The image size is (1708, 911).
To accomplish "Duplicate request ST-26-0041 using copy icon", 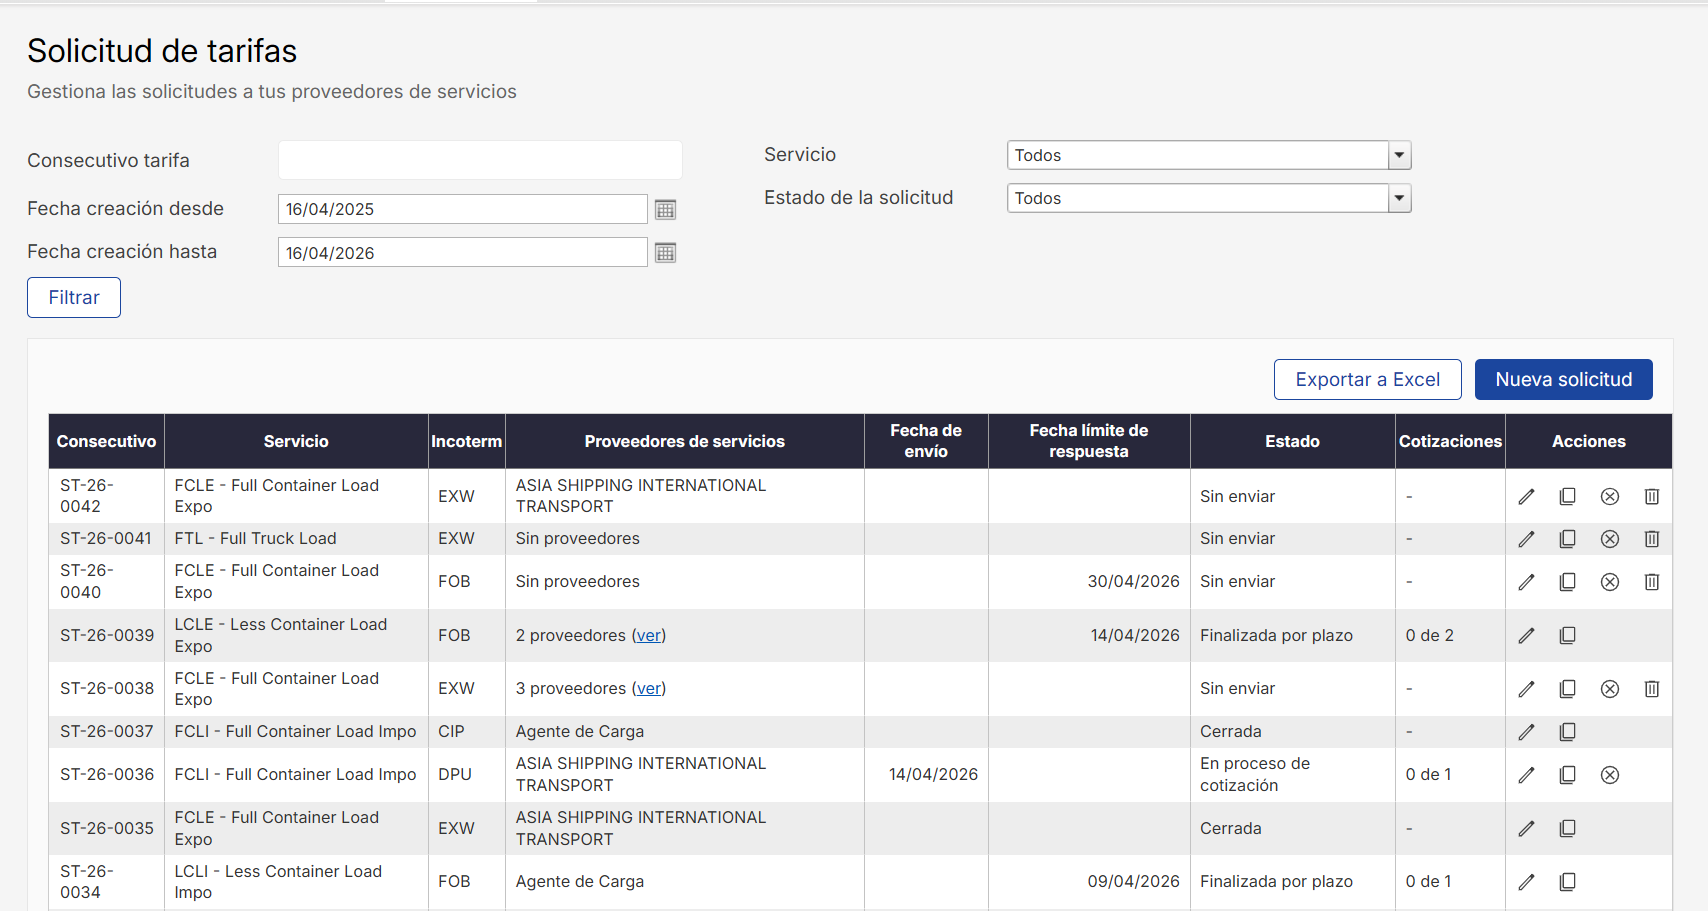I will coord(1568,539).
